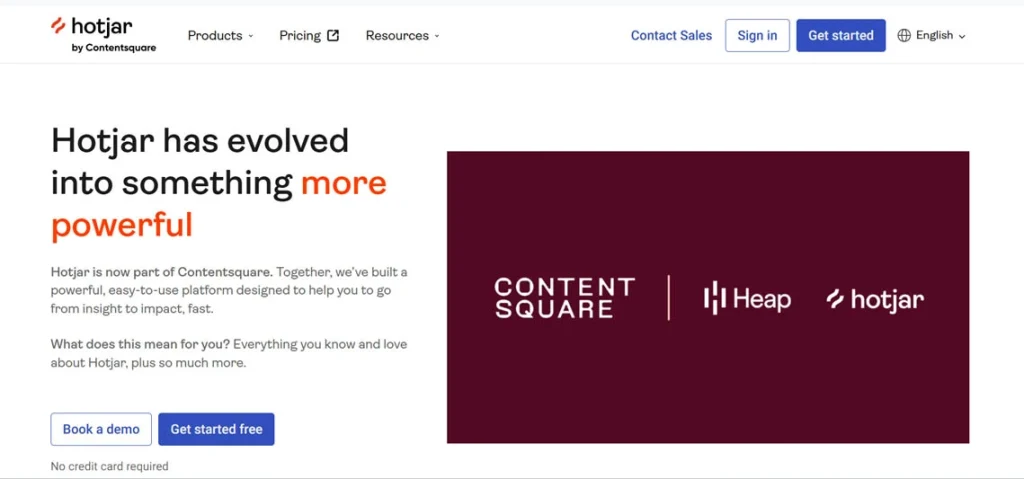Click the globe language icon

point(904,35)
